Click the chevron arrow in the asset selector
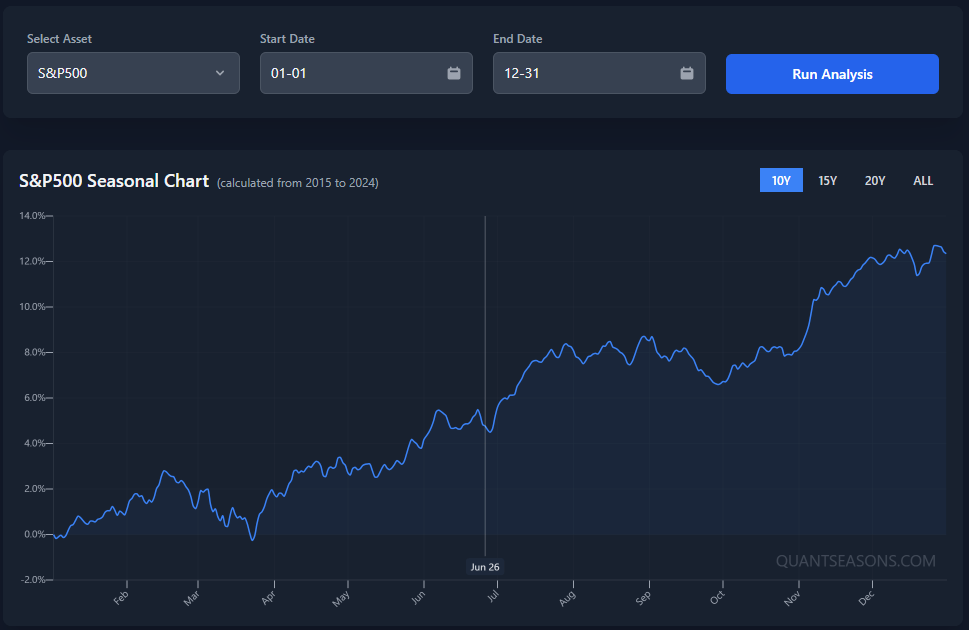The height and width of the screenshot is (630, 969). pos(220,73)
